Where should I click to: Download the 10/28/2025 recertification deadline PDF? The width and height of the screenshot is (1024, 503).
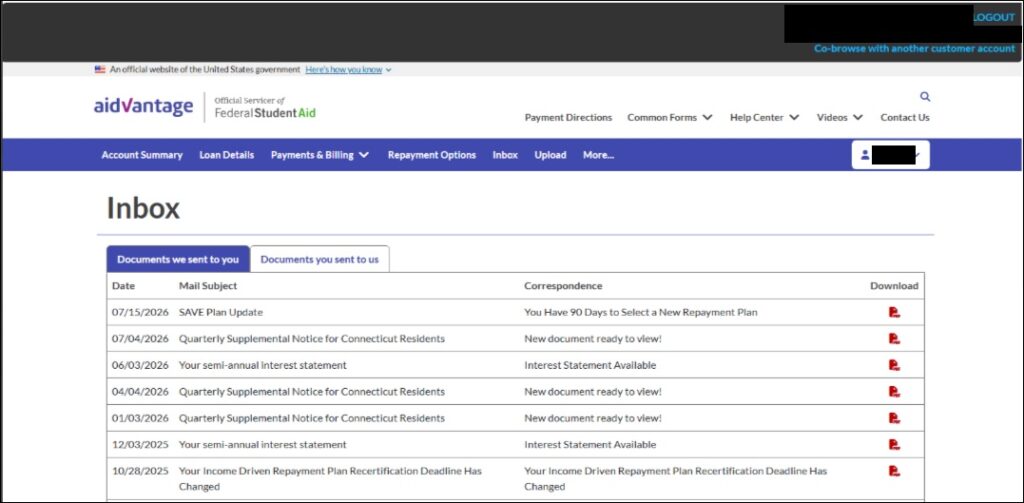point(894,470)
